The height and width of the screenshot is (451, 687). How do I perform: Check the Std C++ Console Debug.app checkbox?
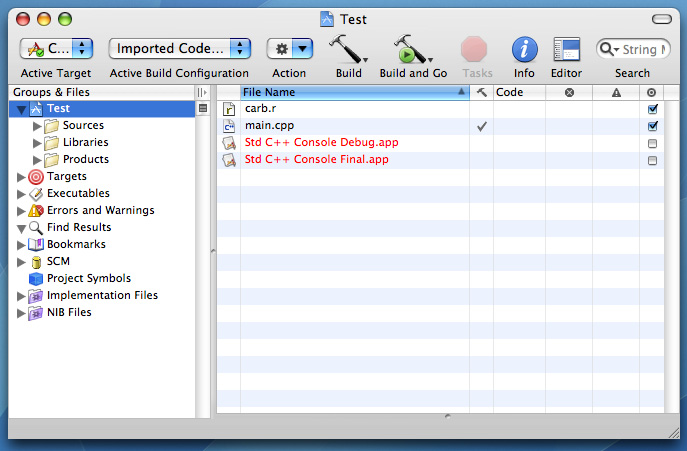(653, 143)
